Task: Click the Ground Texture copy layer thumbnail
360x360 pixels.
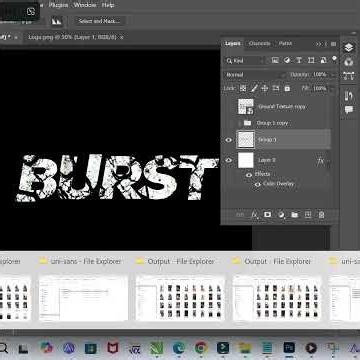Action: pyautogui.click(x=246, y=107)
